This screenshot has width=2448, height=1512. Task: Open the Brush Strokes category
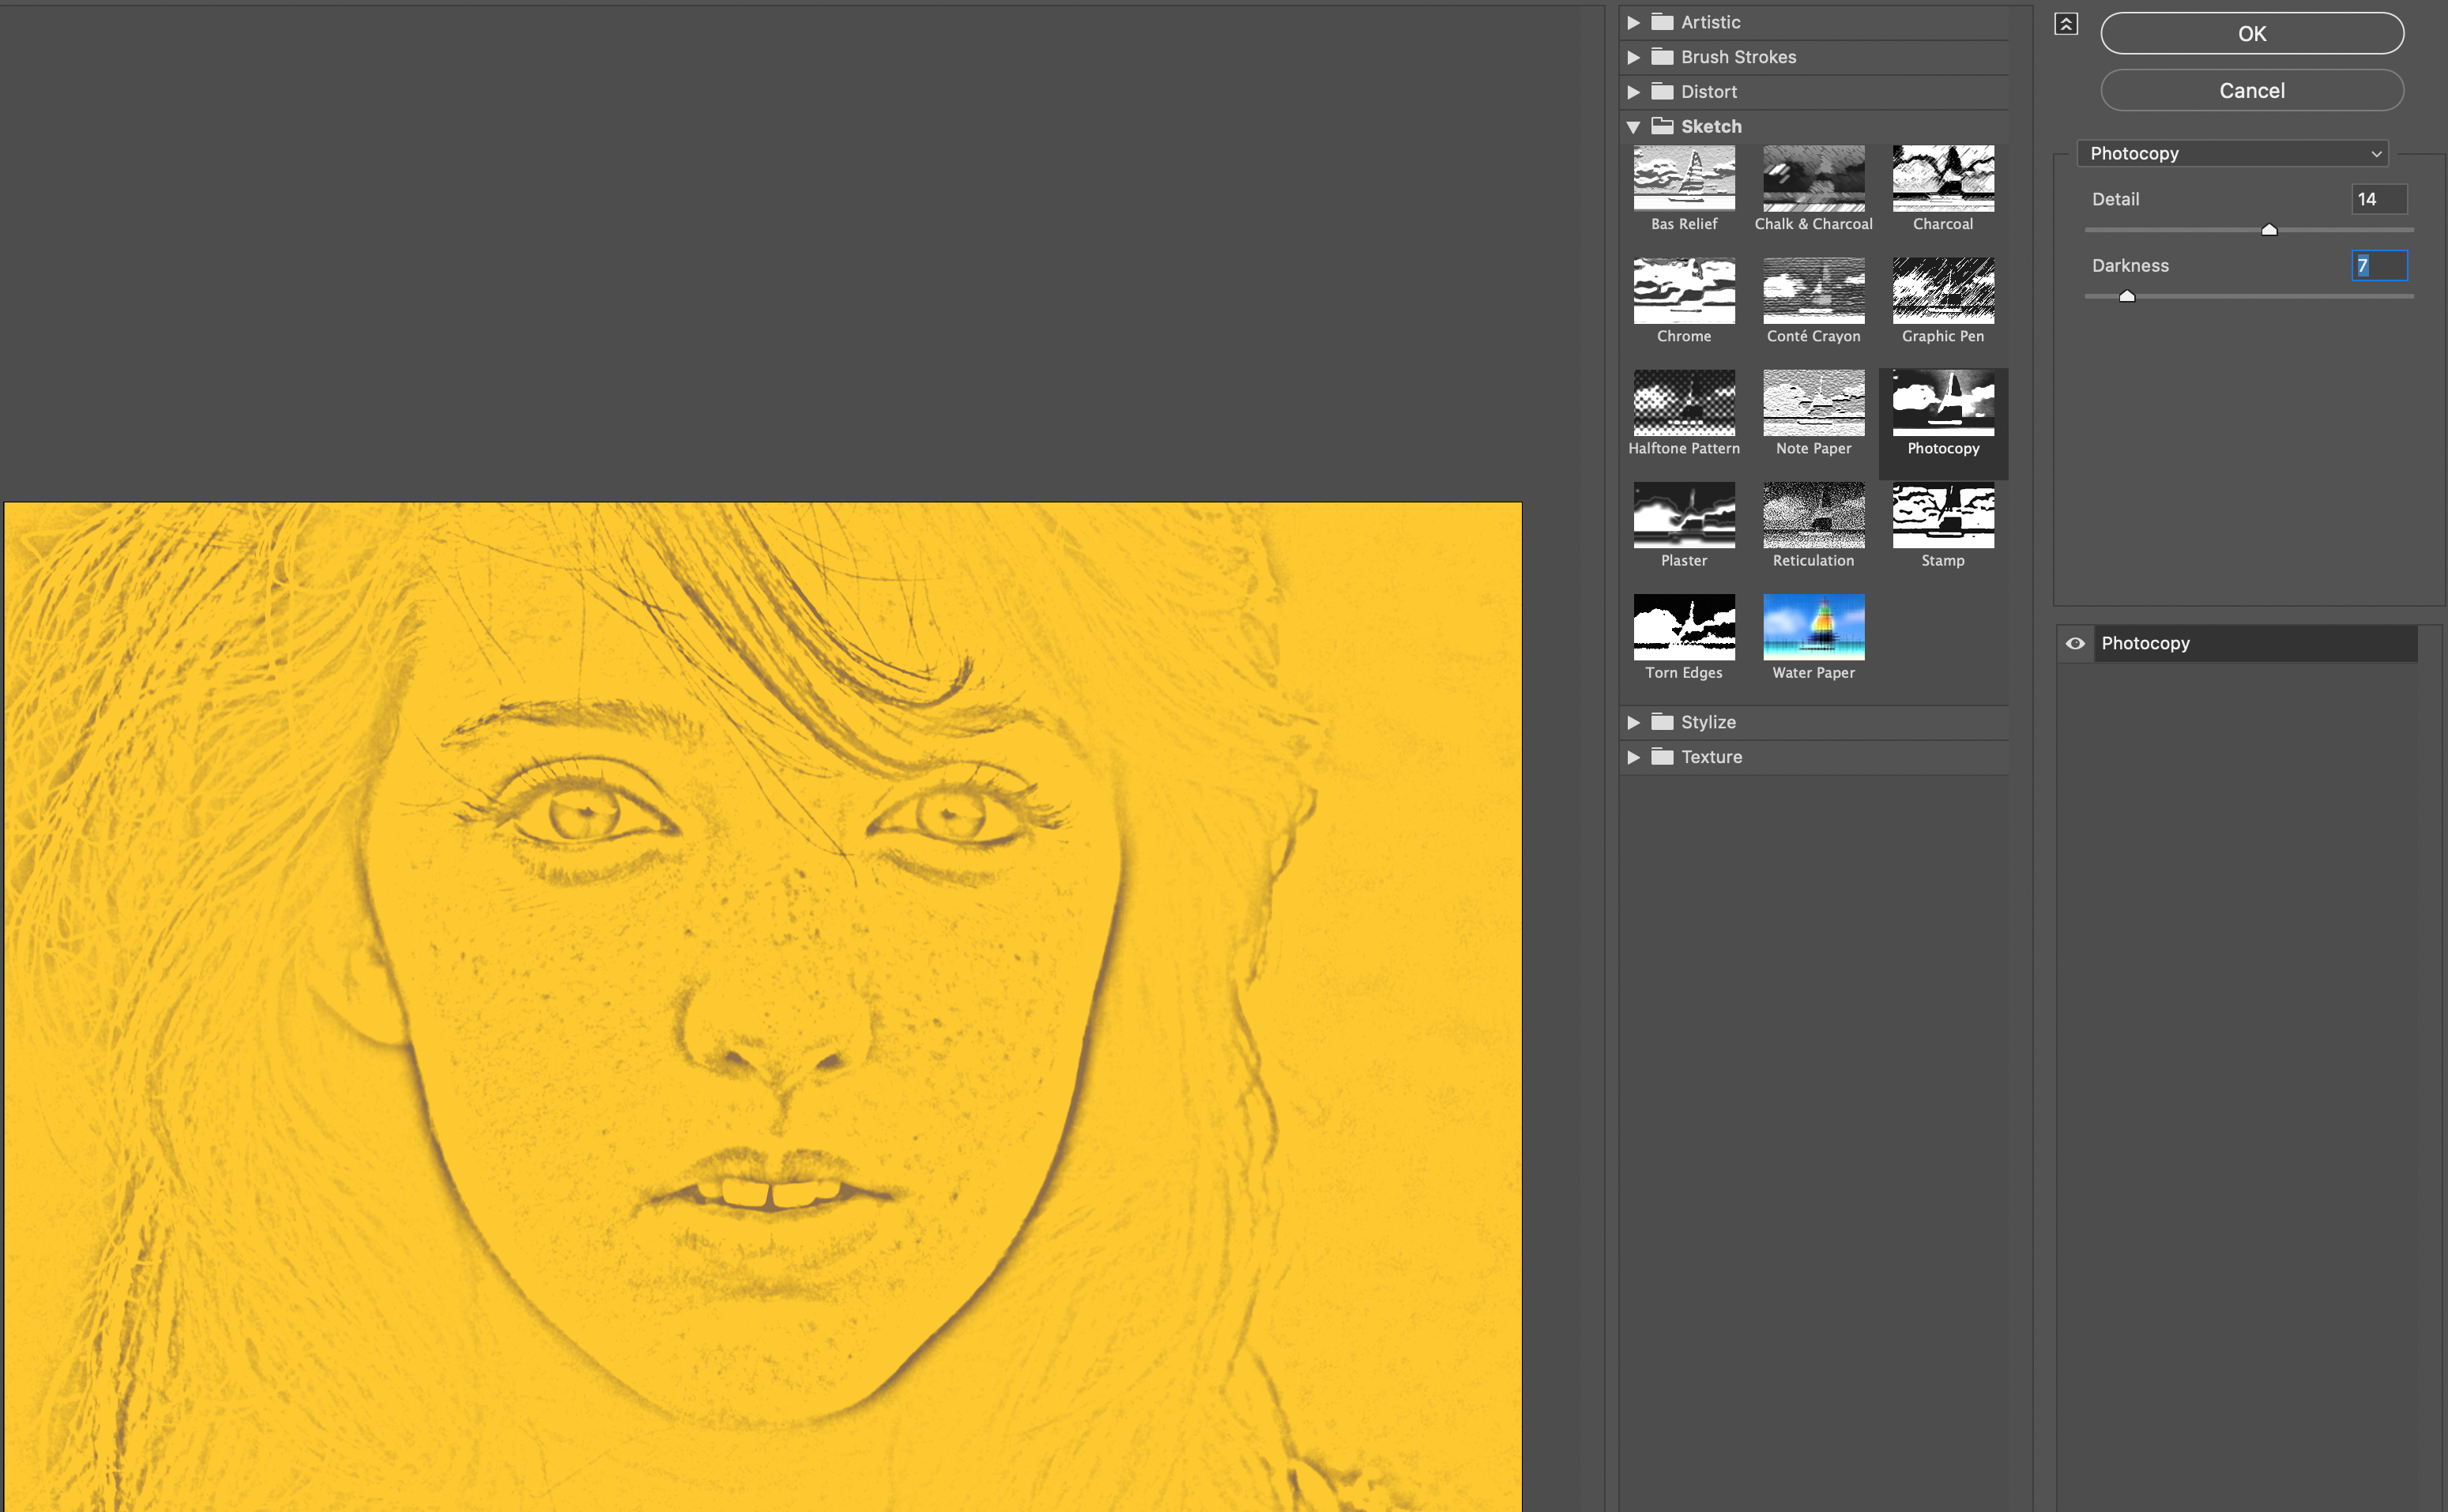pos(1633,57)
